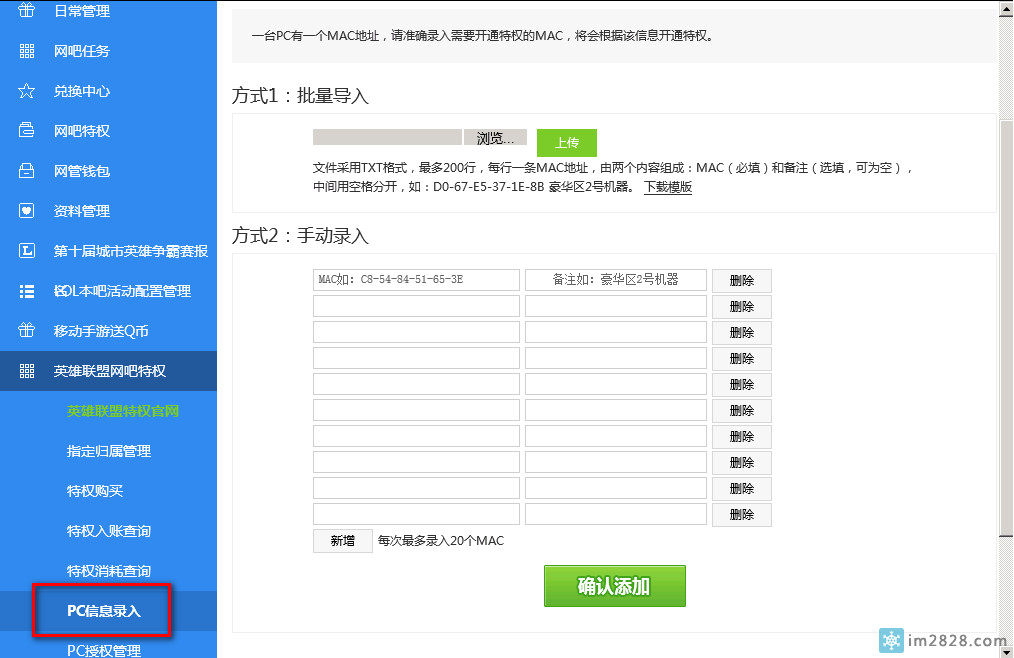Click the star icon beside 兑换中心

(27, 91)
